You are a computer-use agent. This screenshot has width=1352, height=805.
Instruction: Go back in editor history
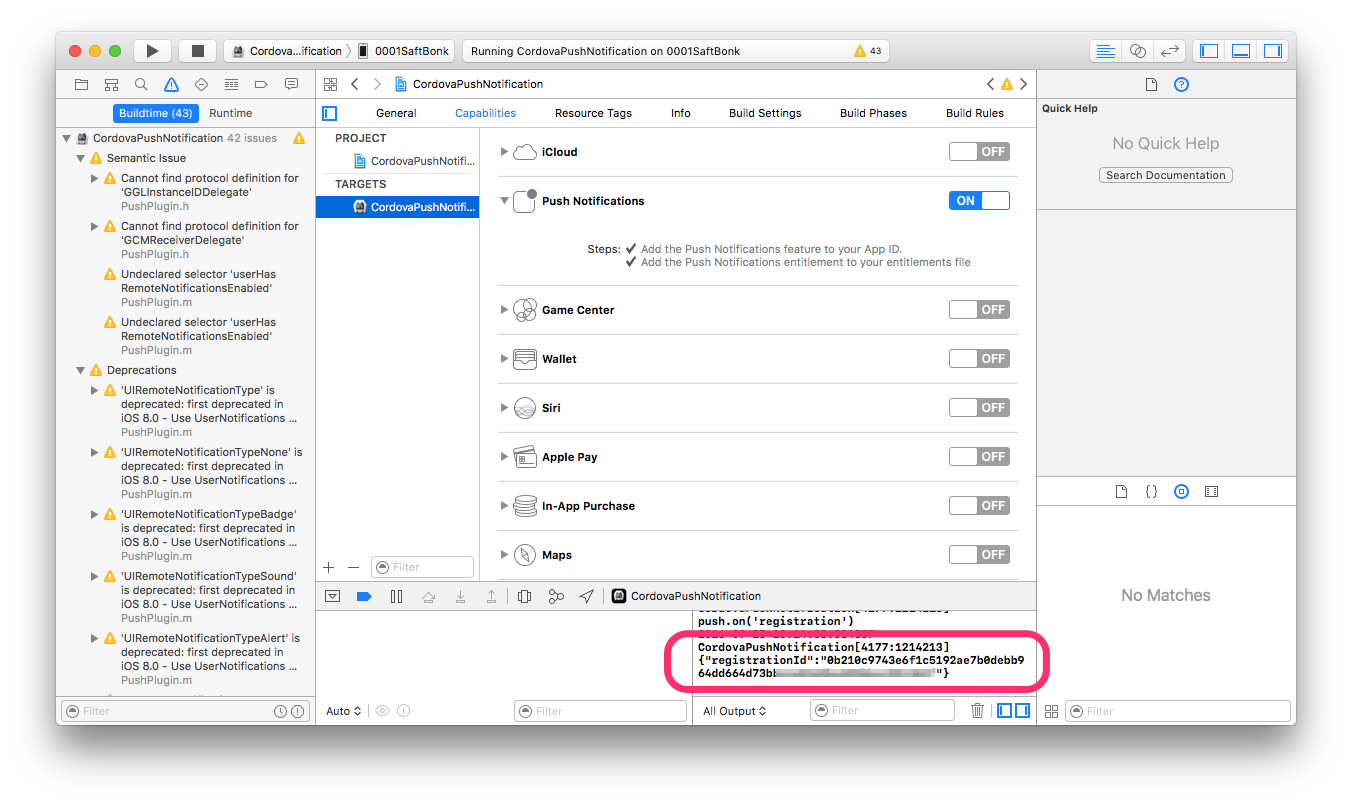pyautogui.click(x=354, y=84)
